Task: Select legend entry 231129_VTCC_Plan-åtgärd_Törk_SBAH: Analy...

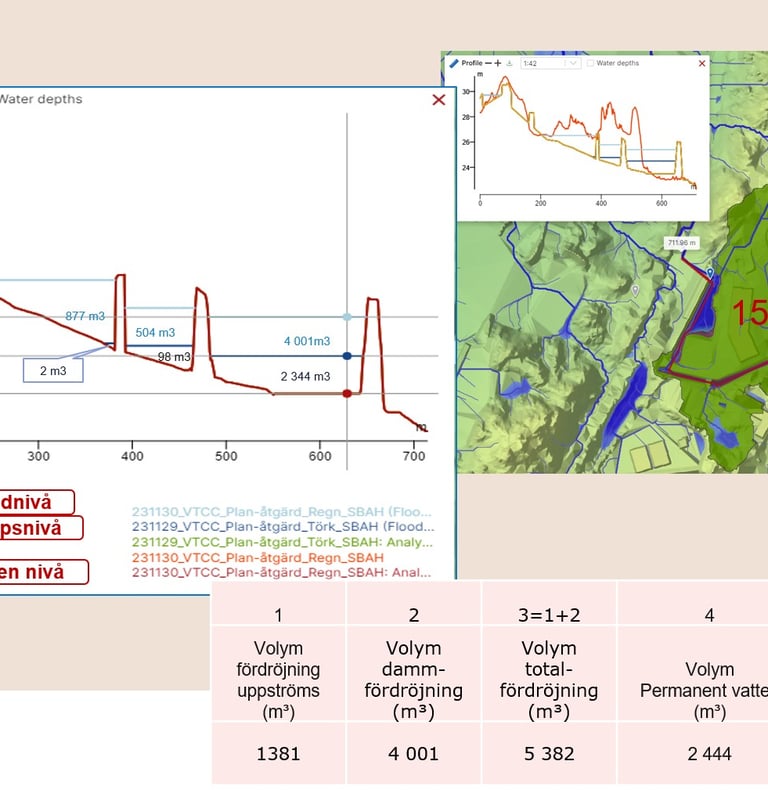Action: click(282, 542)
